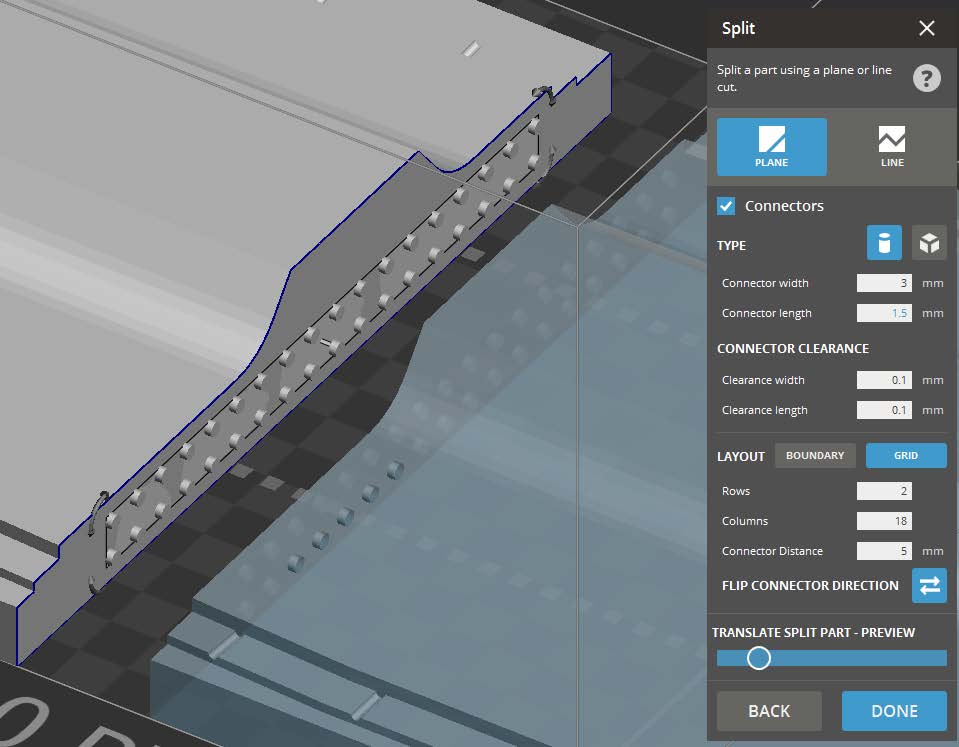
Task: Click the blue split preview handle on model
Action: (x=758, y=658)
